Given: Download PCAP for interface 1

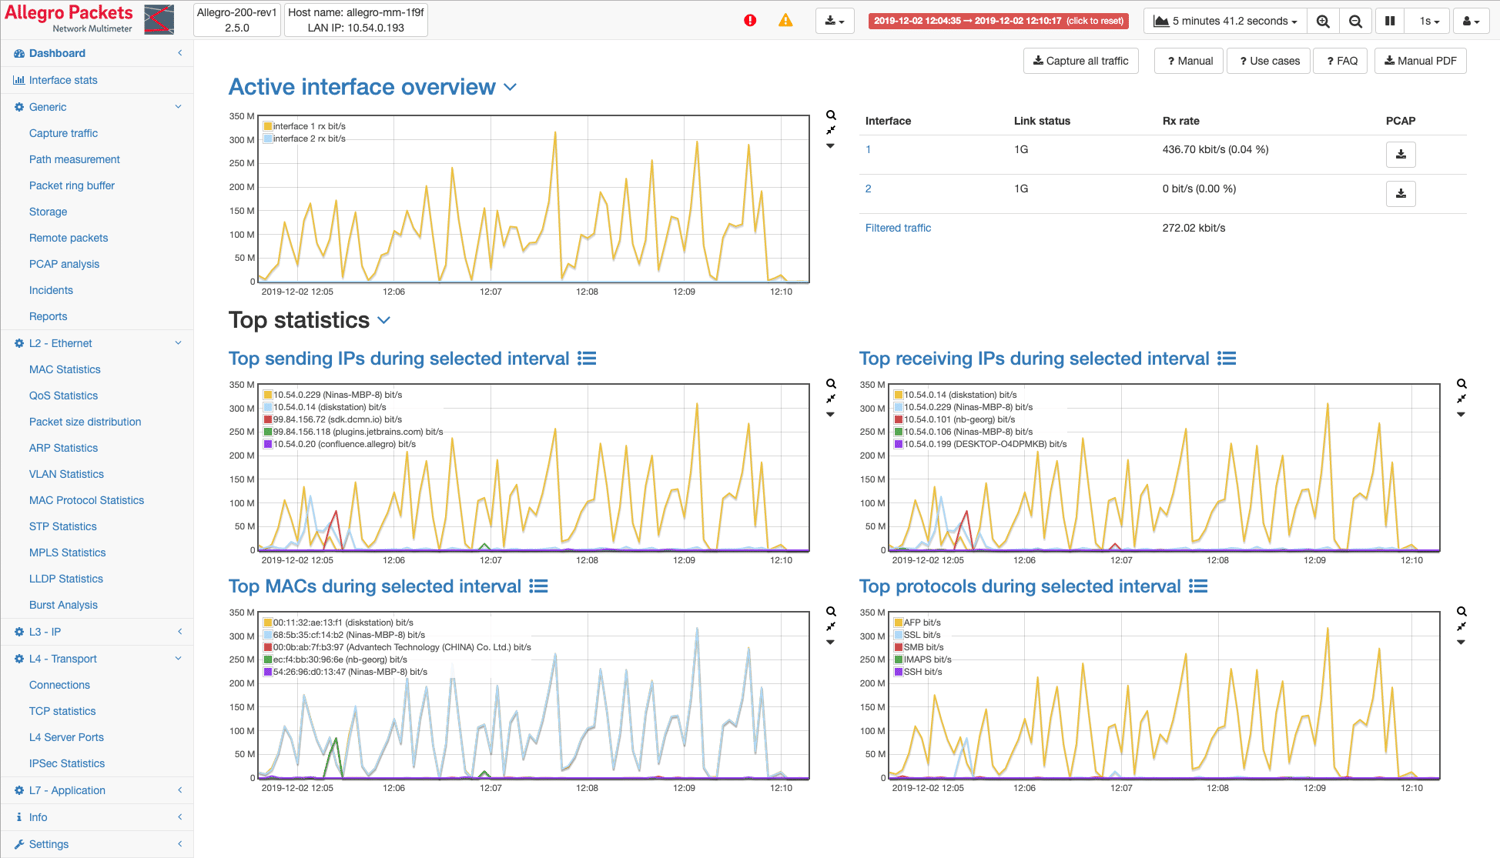Looking at the screenshot, I should point(1400,154).
